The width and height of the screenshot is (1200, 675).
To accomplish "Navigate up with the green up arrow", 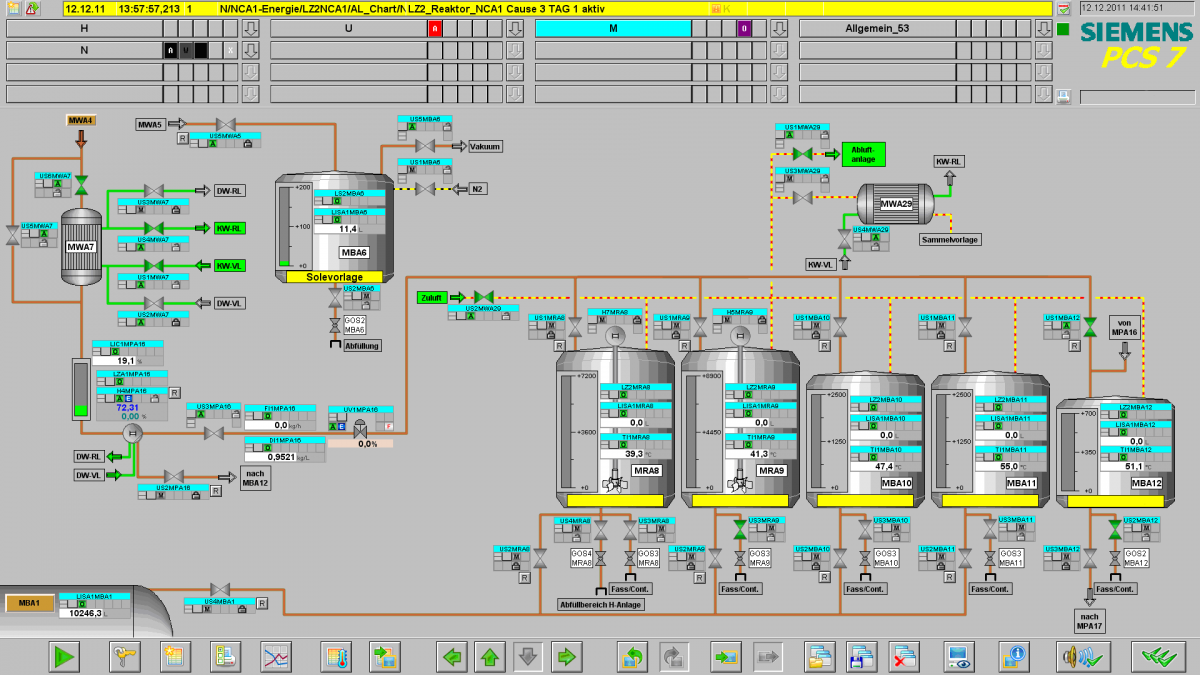I will pyautogui.click(x=490, y=657).
